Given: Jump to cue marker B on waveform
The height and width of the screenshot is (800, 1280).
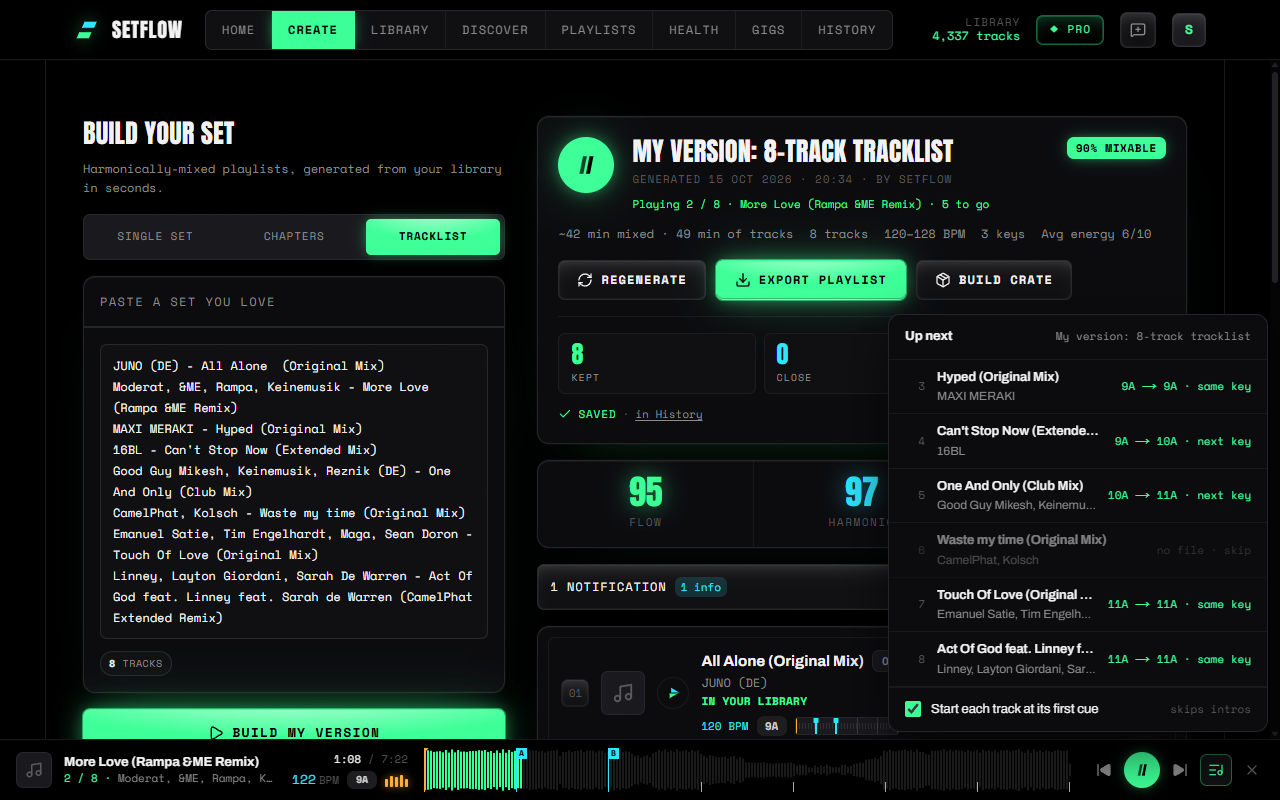Looking at the screenshot, I should [613, 754].
